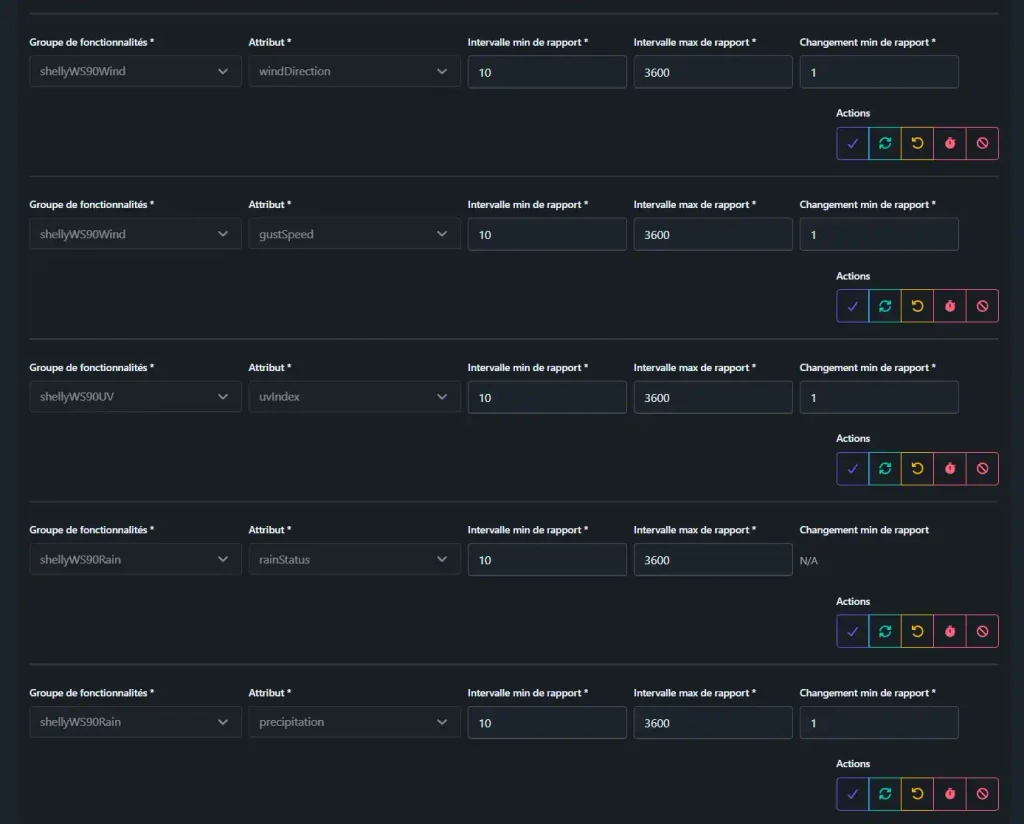Expand the feature group dropdown beside rainStatus
The height and width of the screenshot is (824, 1024).
(x=135, y=559)
